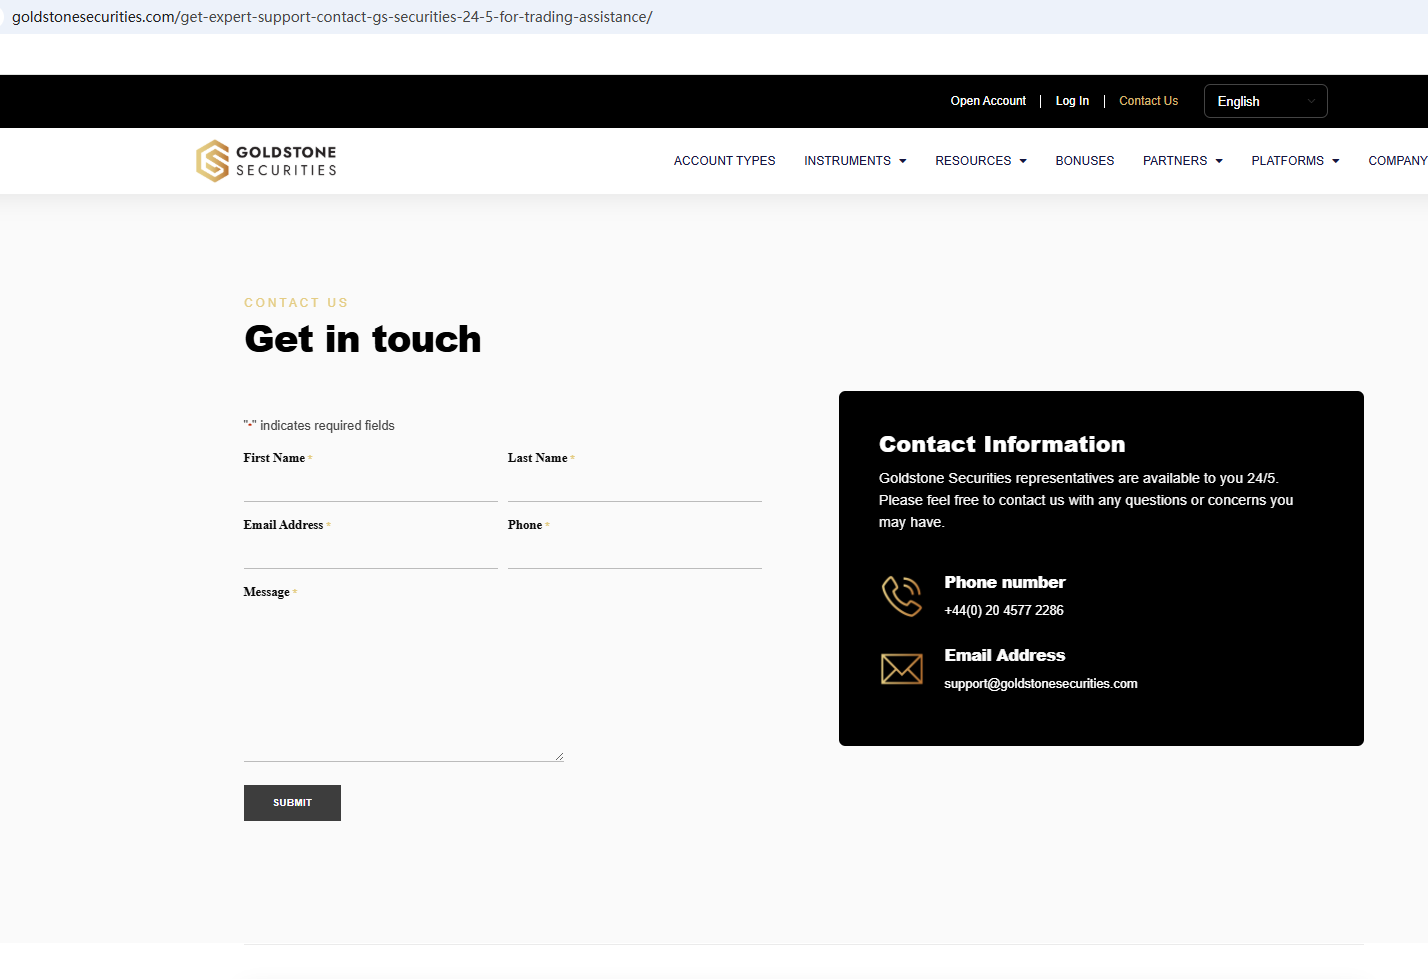The width and height of the screenshot is (1428, 979).
Task: Click the First Name input field
Action: [370, 486]
